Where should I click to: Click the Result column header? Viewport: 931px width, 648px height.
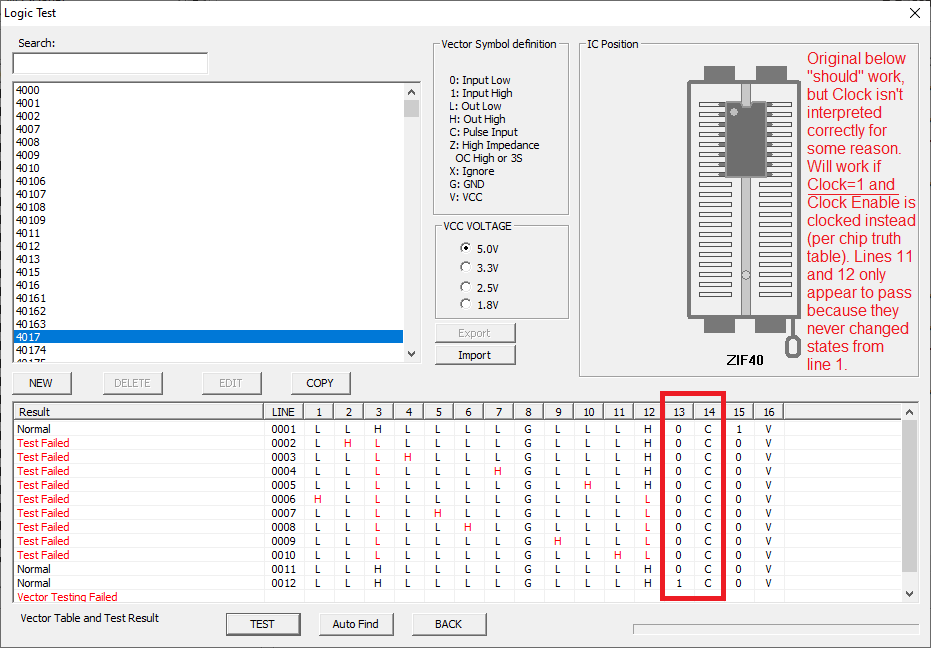tap(138, 412)
